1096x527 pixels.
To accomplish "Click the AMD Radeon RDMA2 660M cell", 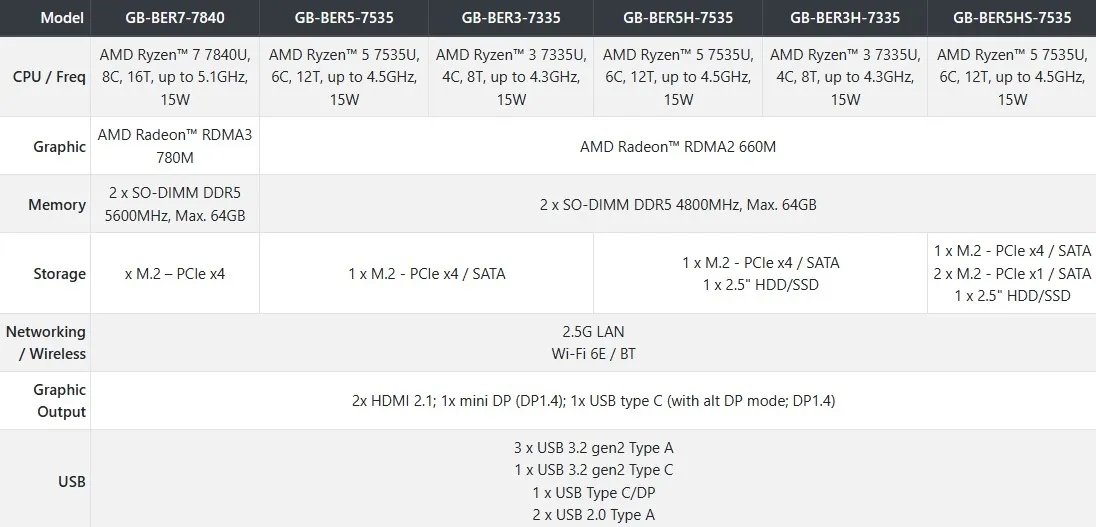I will coord(678,146).
